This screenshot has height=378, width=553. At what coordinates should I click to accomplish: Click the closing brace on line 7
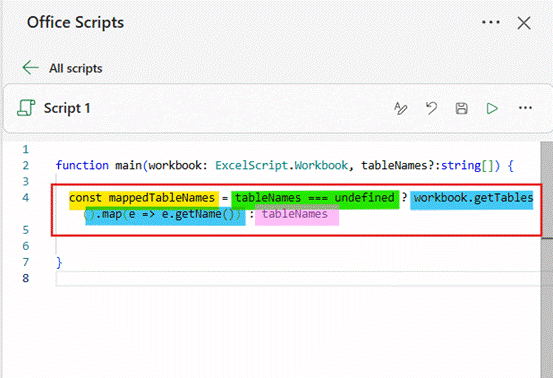click(59, 262)
